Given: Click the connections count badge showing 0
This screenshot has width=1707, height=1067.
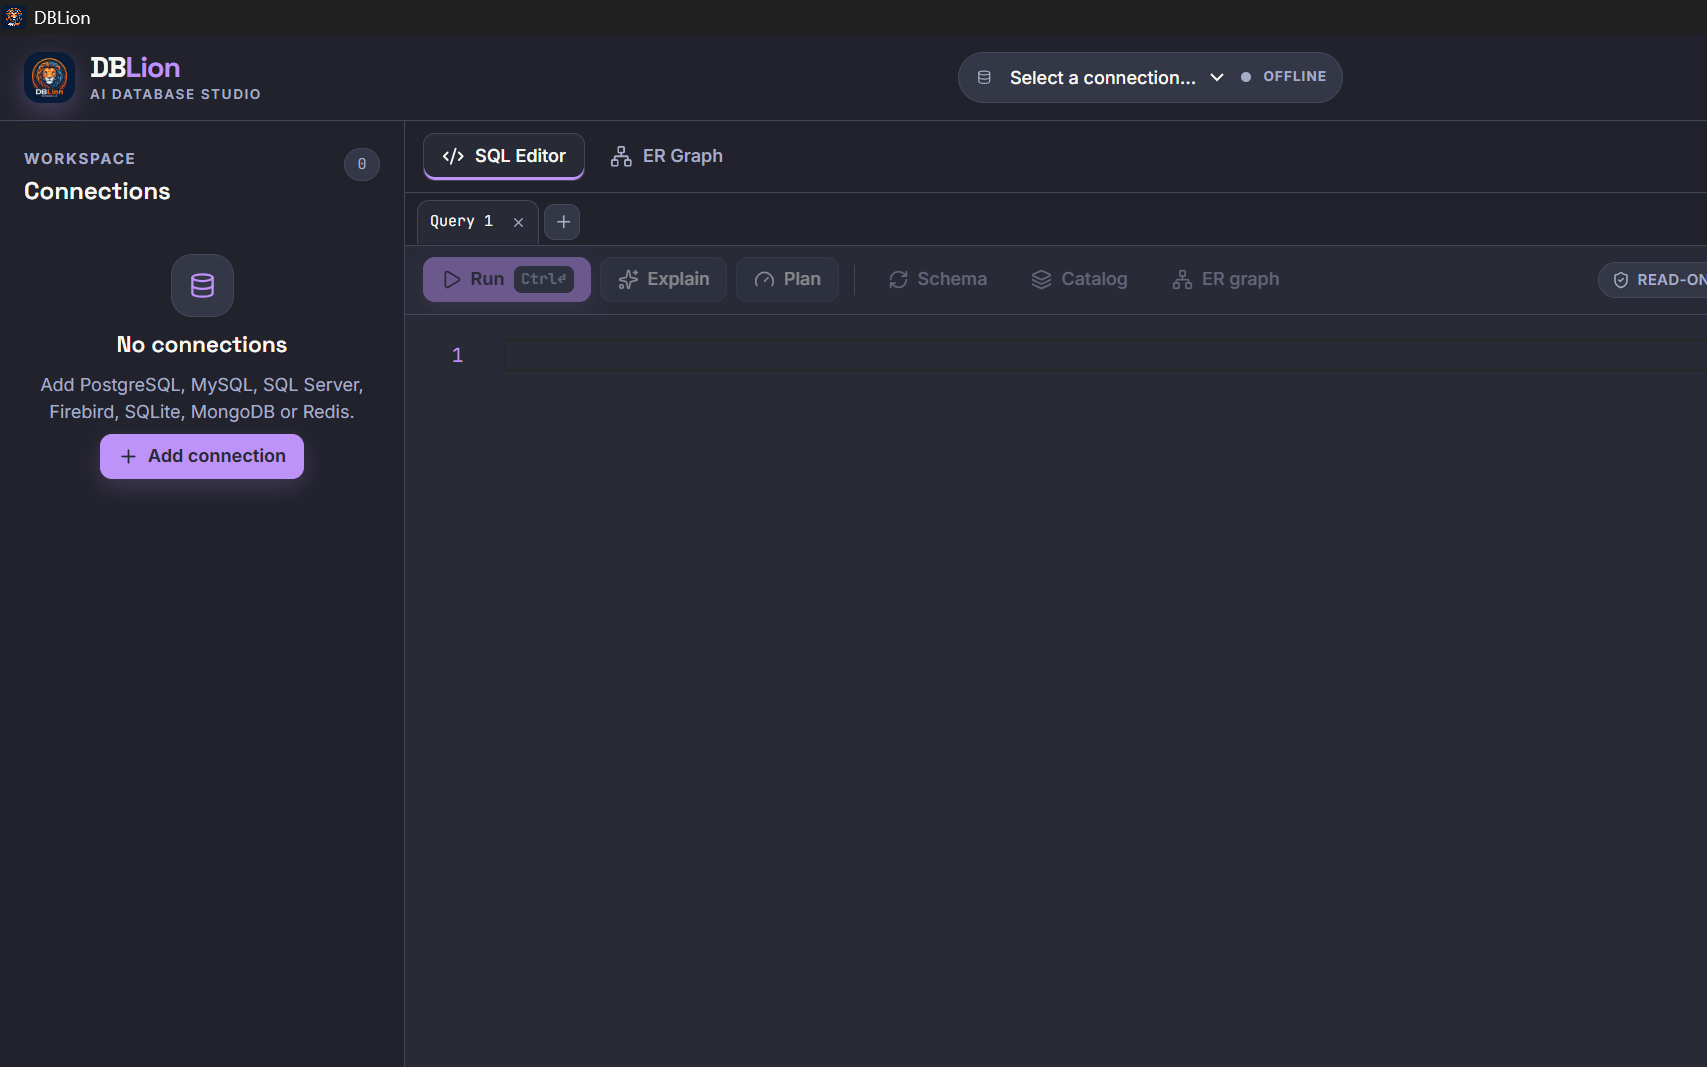Looking at the screenshot, I should [x=362, y=164].
